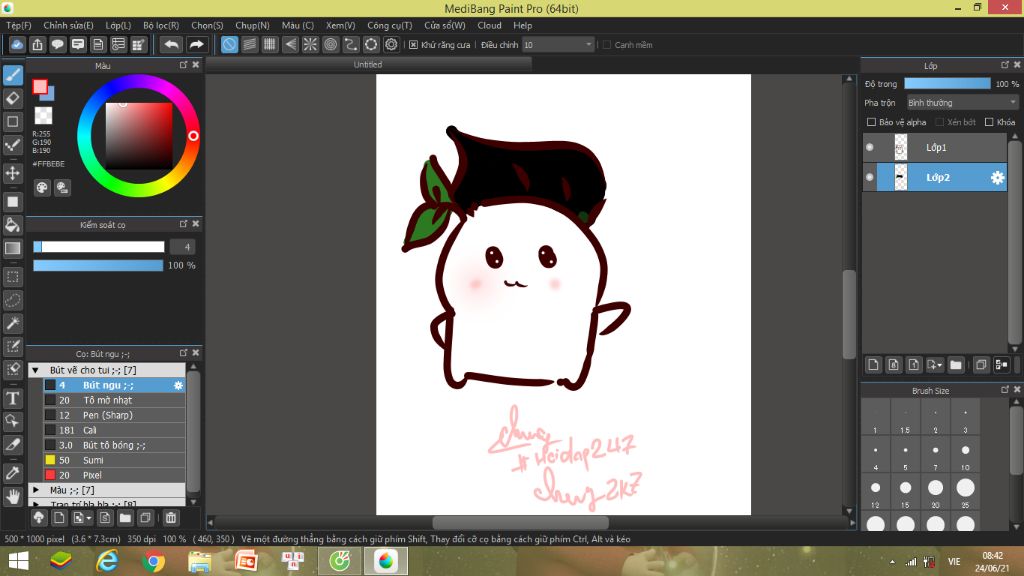Viewport: 1024px width, 576px height.
Task: Switch to the Untitled canvas tab
Action: click(x=368, y=65)
